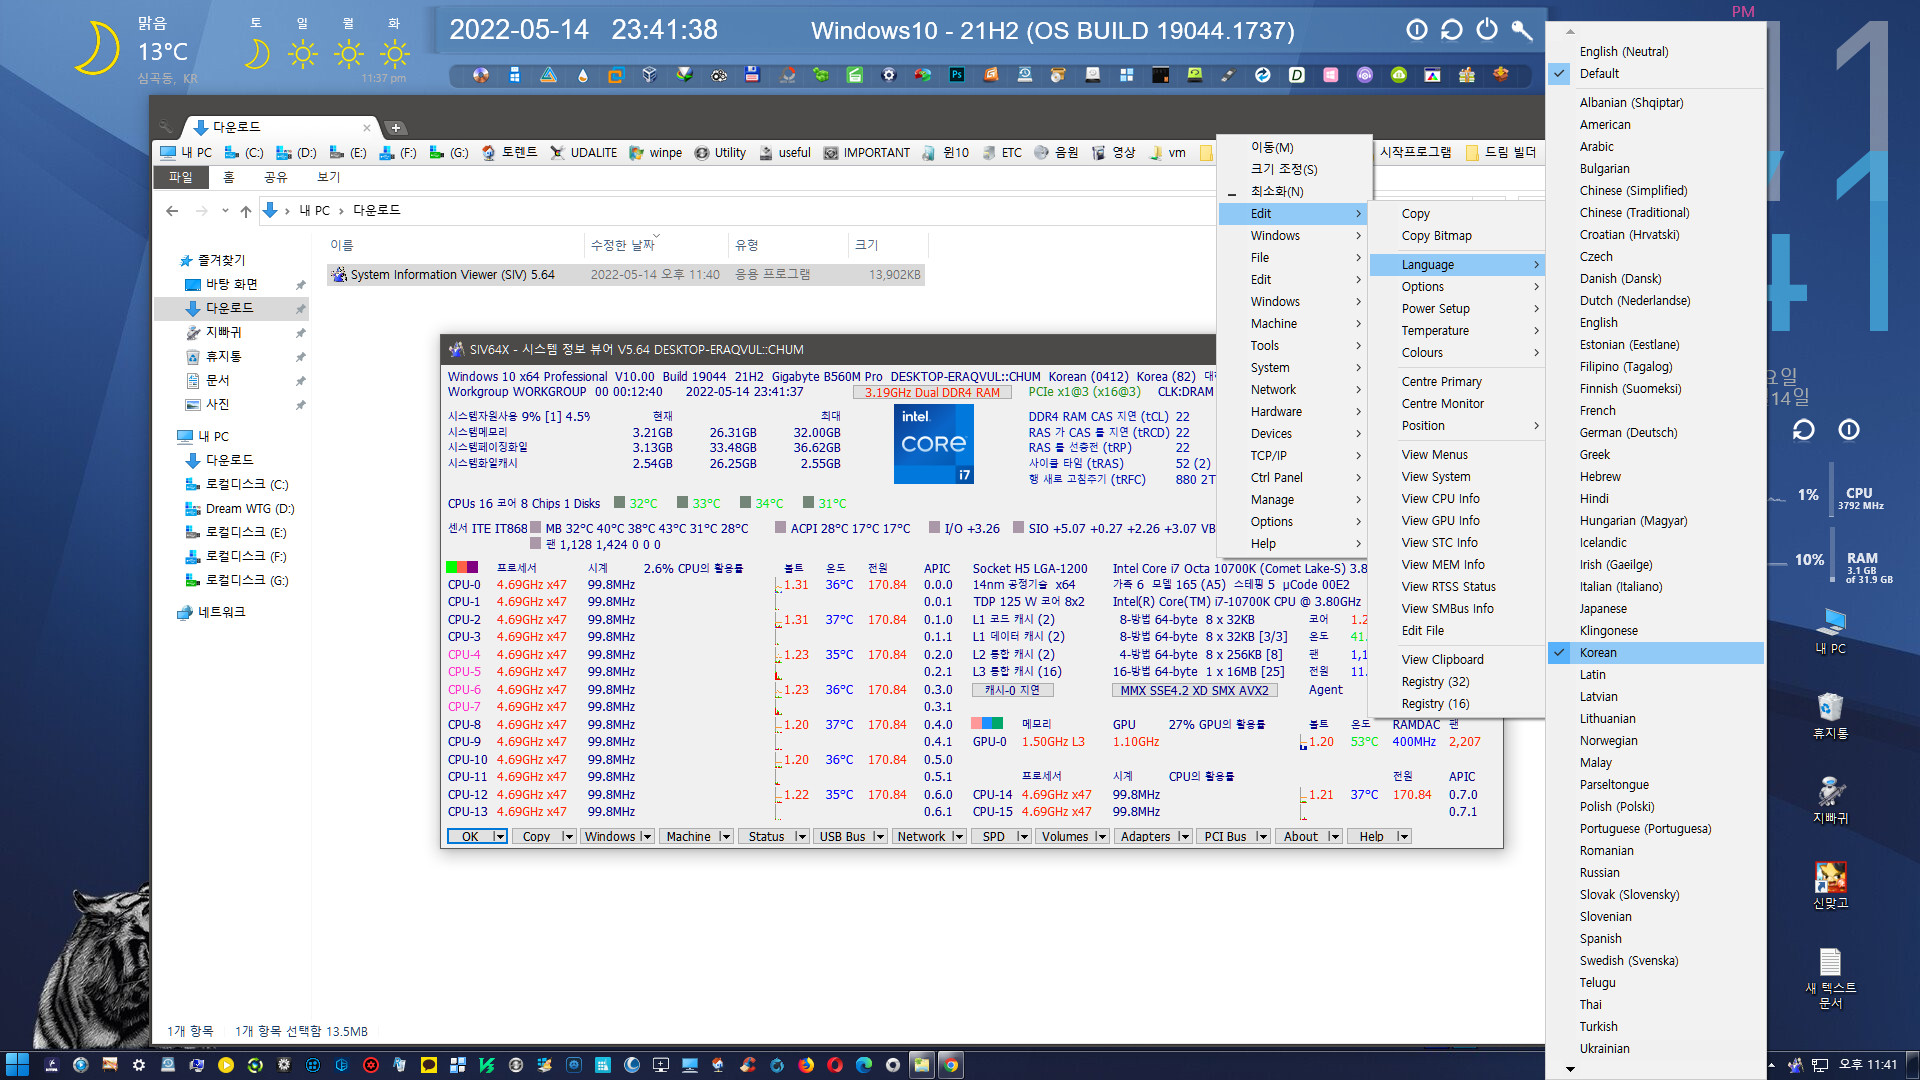Select German (Deutsch) in the language list

tap(1655, 433)
